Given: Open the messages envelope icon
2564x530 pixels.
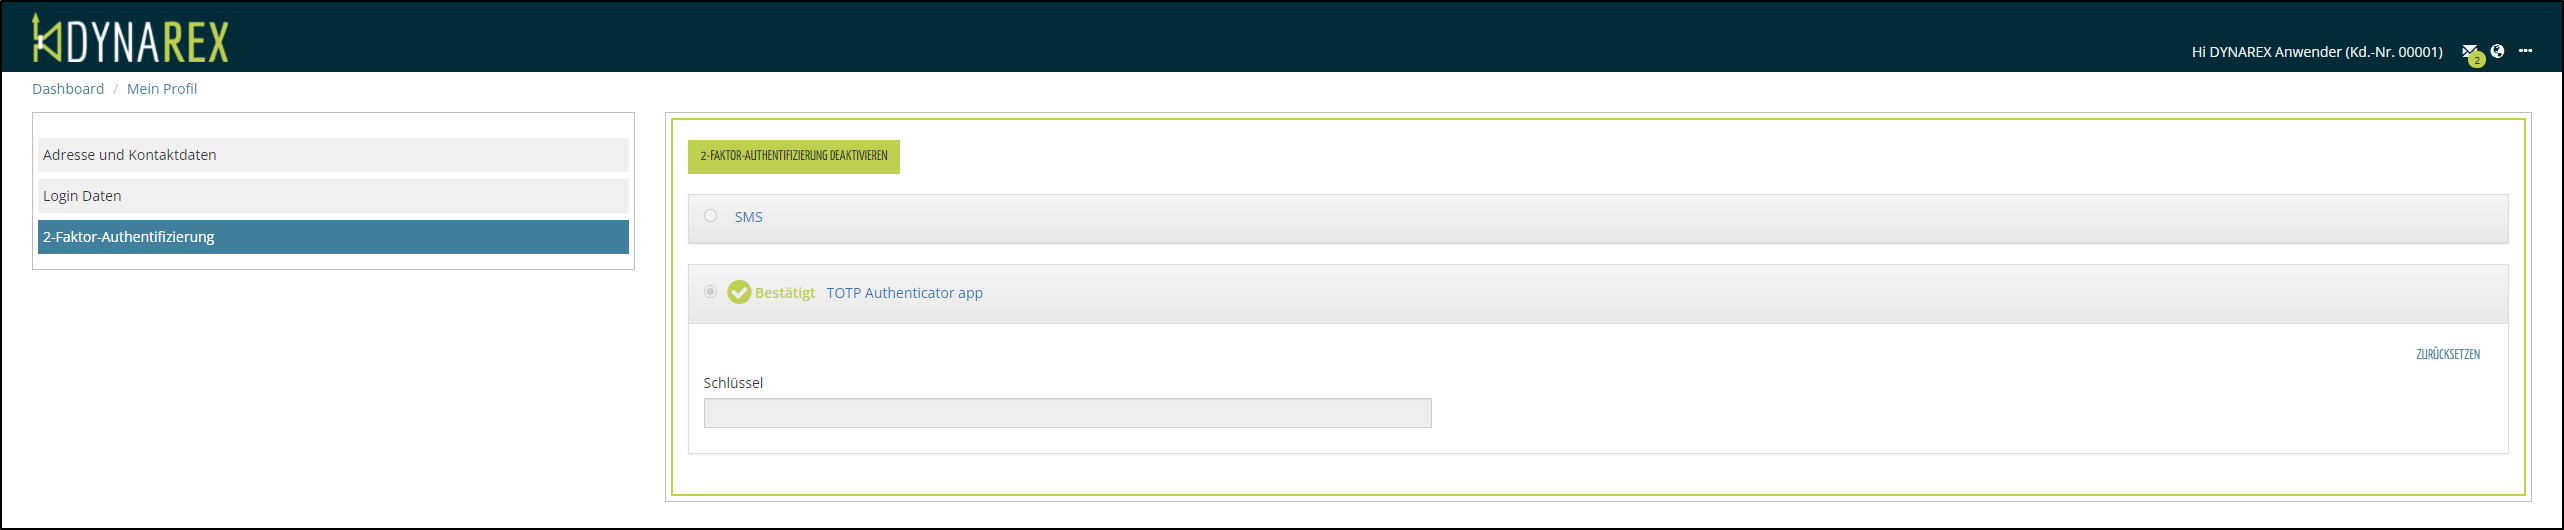Looking at the screenshot, I should (x=2469, y=52).
